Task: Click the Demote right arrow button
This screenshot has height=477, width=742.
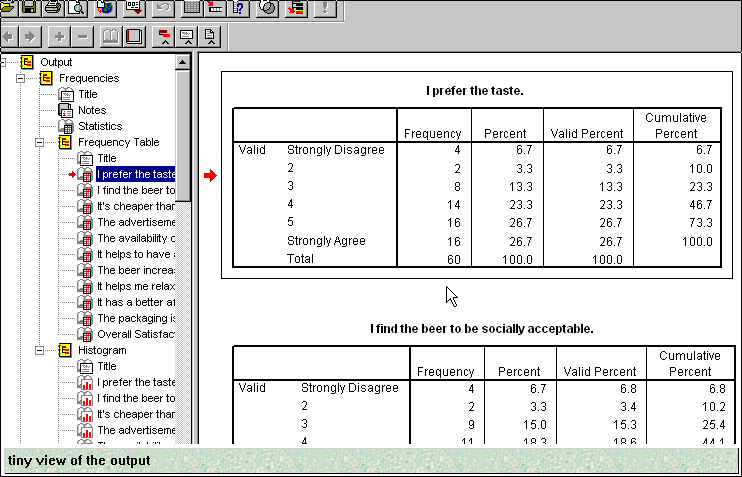Action: [30, 37]
